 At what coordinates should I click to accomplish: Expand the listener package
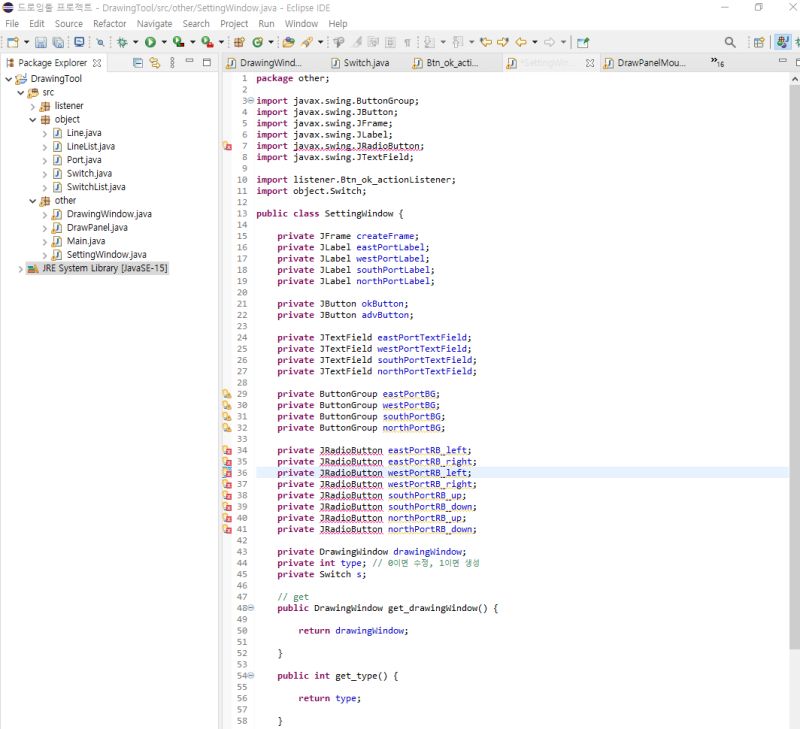31,105
